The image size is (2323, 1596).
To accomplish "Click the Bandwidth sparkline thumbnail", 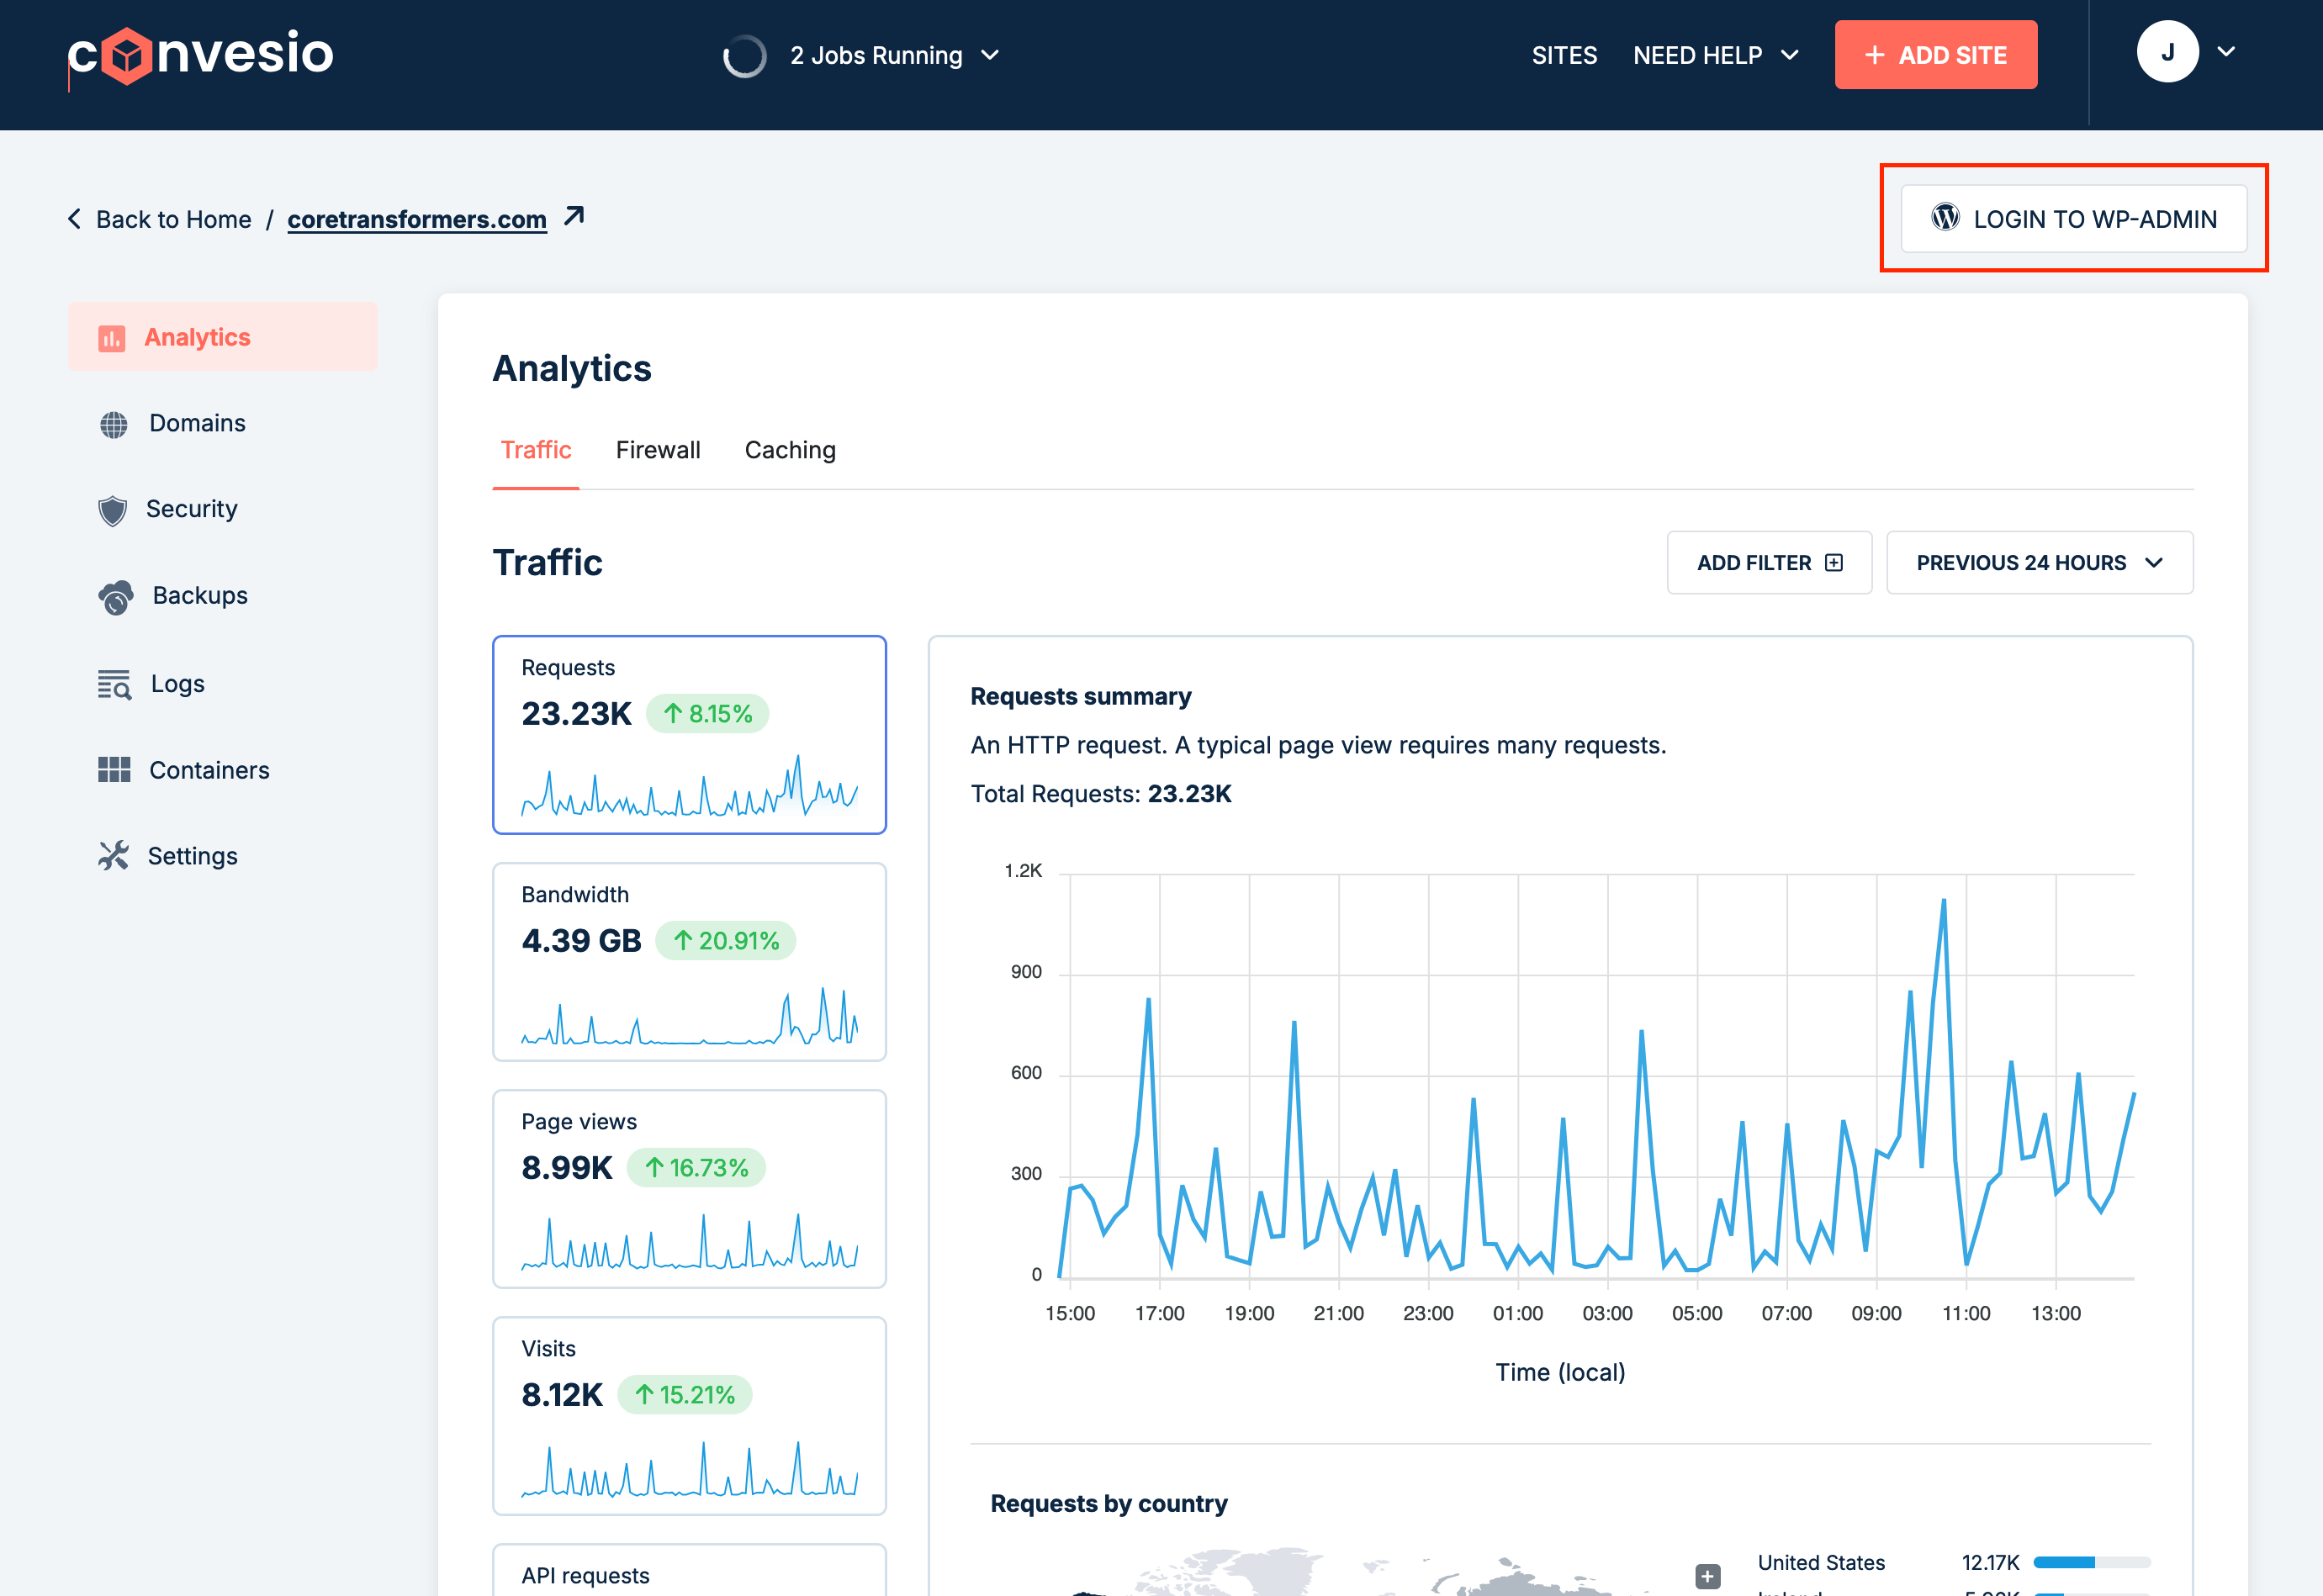I will click(x=689, y=1016).
